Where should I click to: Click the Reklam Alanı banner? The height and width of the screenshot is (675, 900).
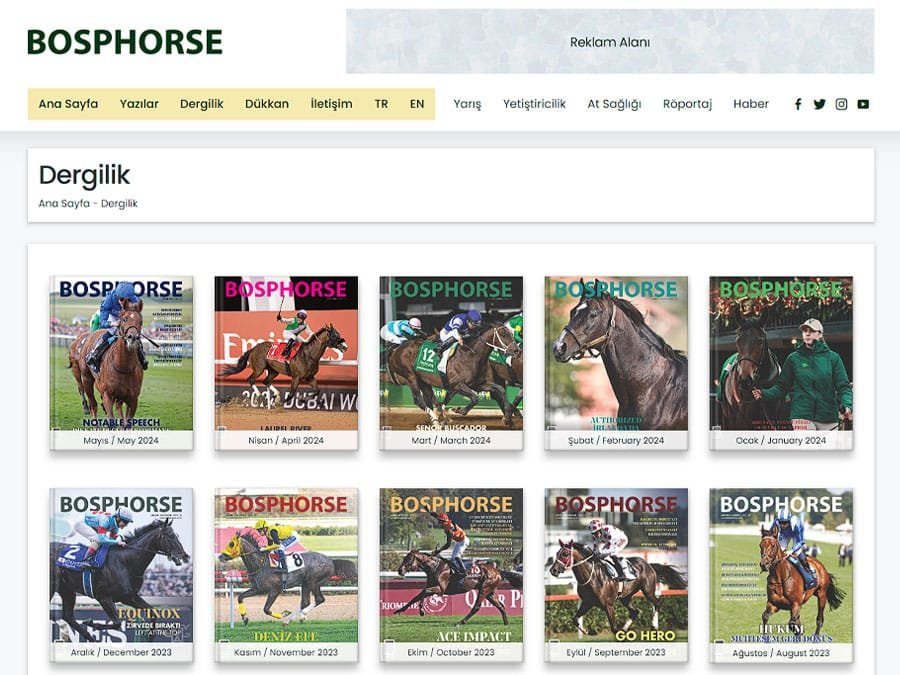610,43
